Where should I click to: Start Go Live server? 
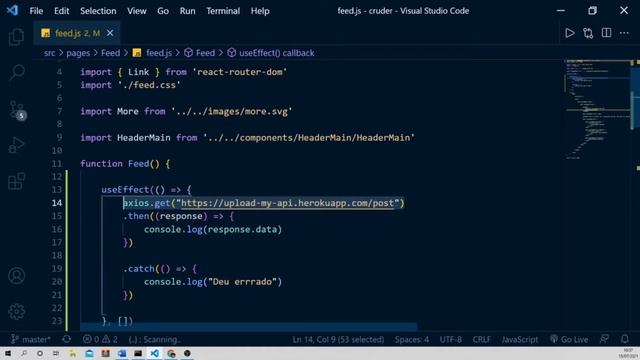click(569, 340)
